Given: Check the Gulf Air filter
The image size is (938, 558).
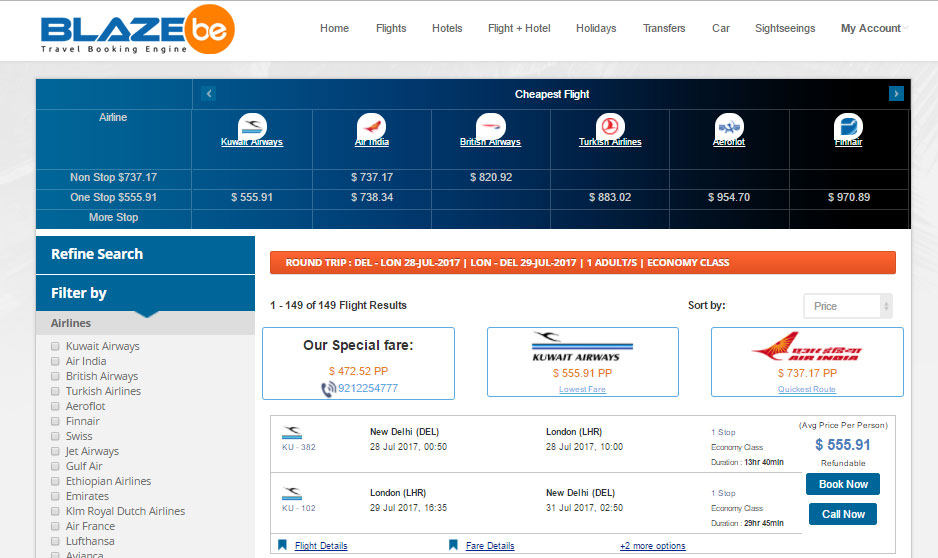Looking at the screenshot, I should click(55, 466).
